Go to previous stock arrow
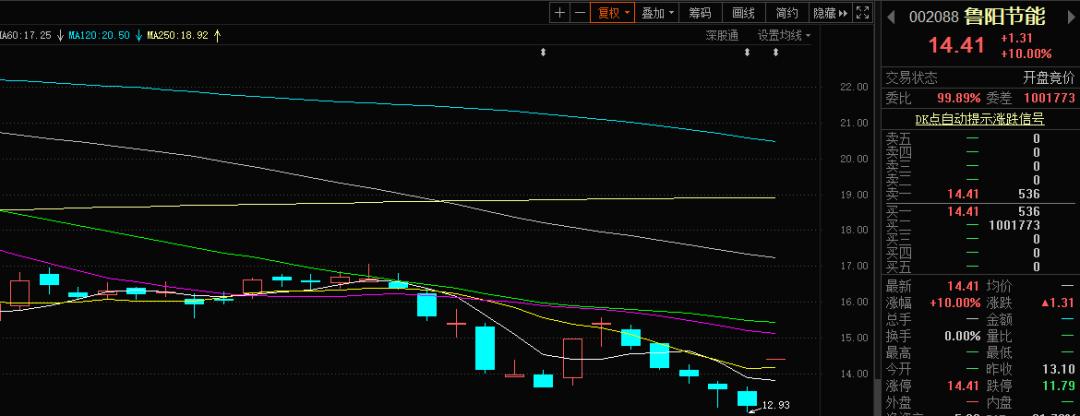 tap(891, 17)
